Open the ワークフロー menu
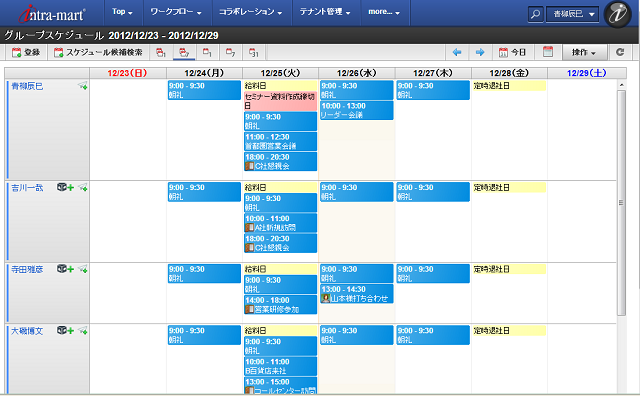 (x=176, y=12)
